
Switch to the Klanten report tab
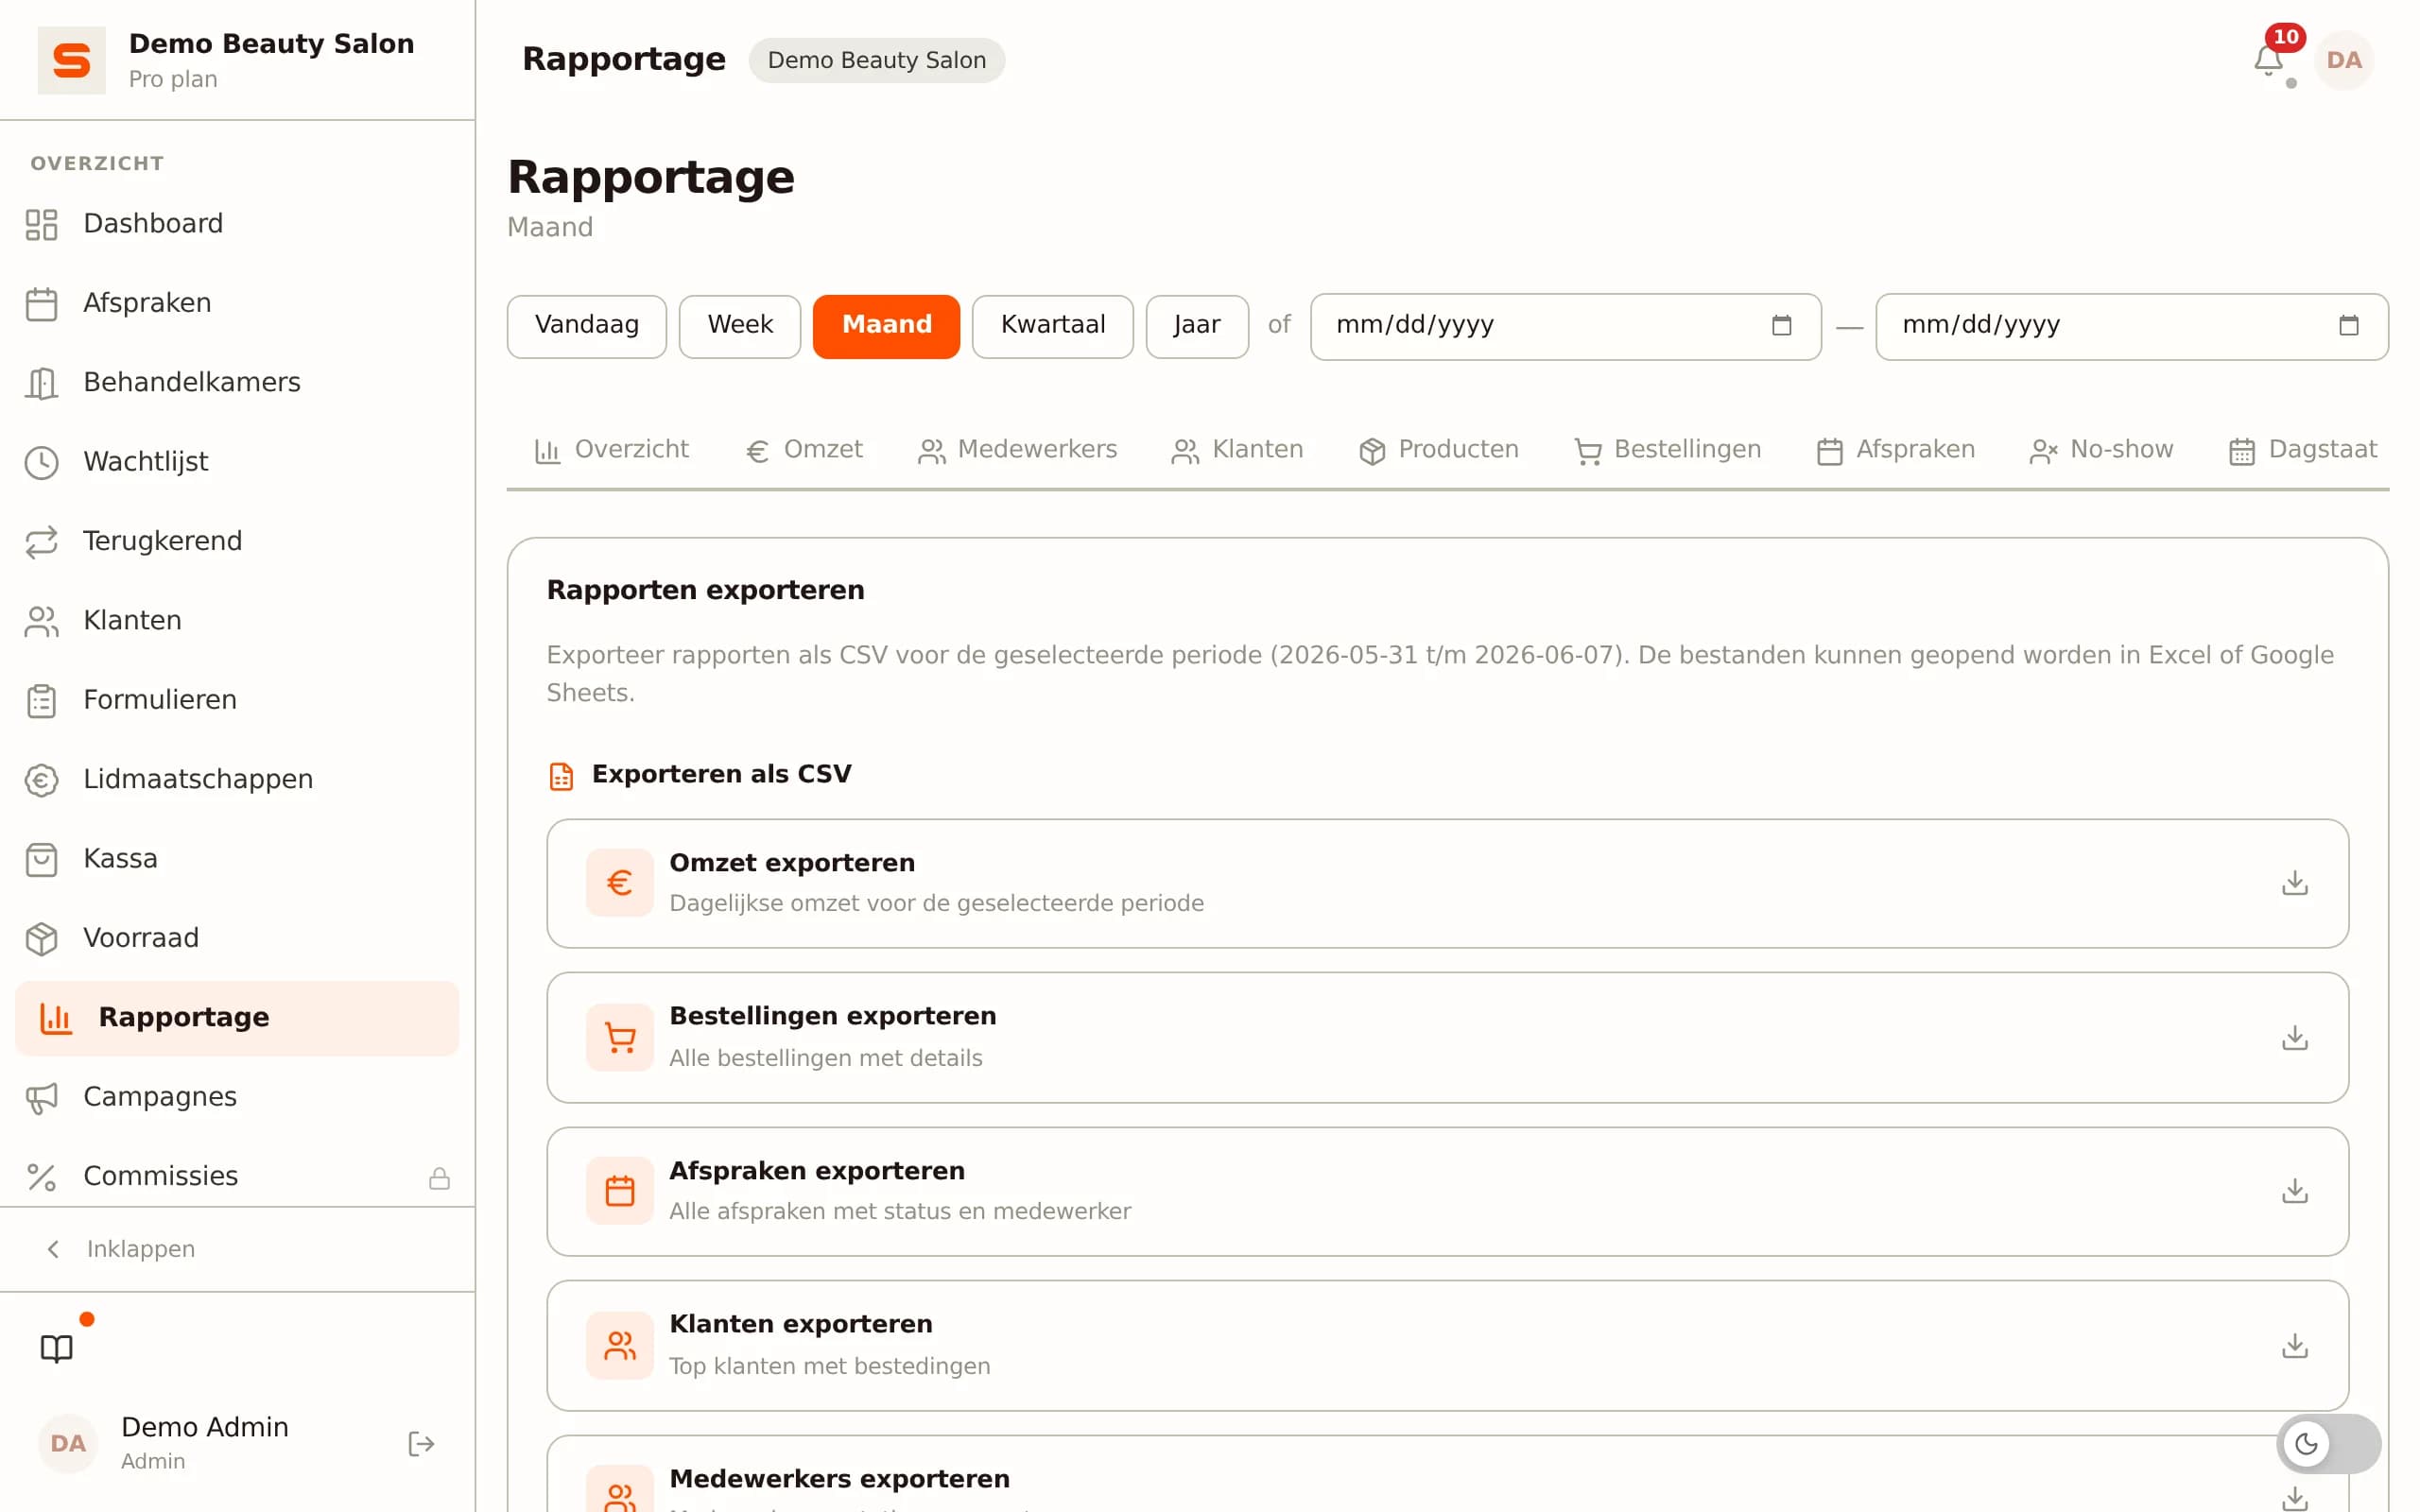(x=1236, y=450)
